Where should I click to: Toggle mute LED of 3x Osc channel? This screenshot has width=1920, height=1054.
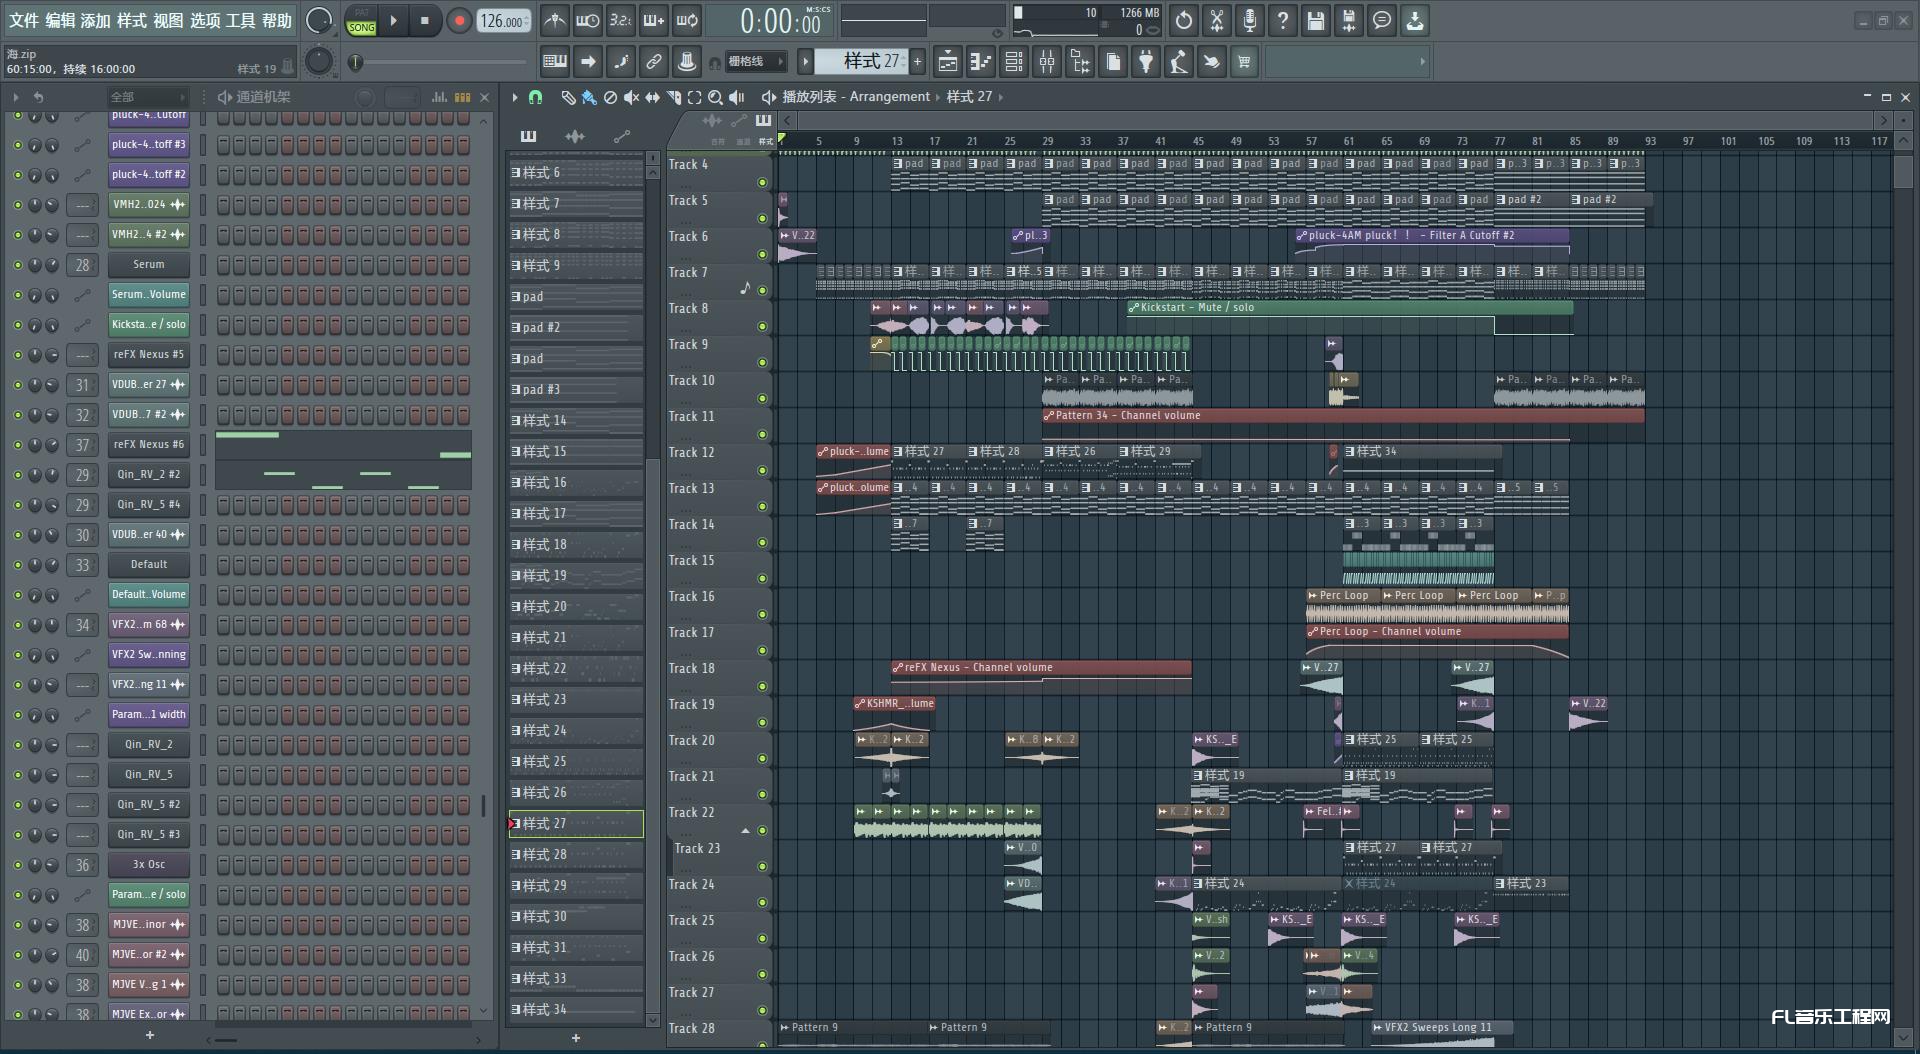pyautogui.click(x=17, y=865)
